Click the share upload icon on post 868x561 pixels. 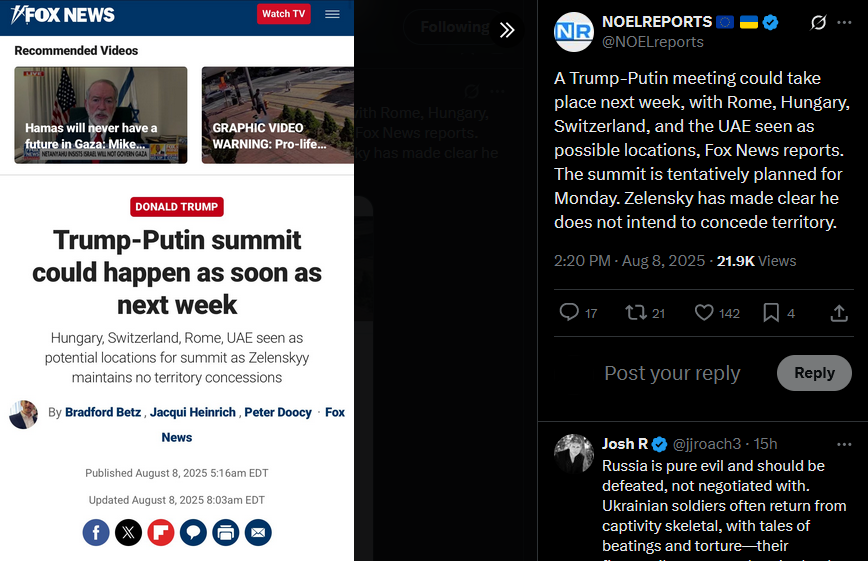point(839,313)
